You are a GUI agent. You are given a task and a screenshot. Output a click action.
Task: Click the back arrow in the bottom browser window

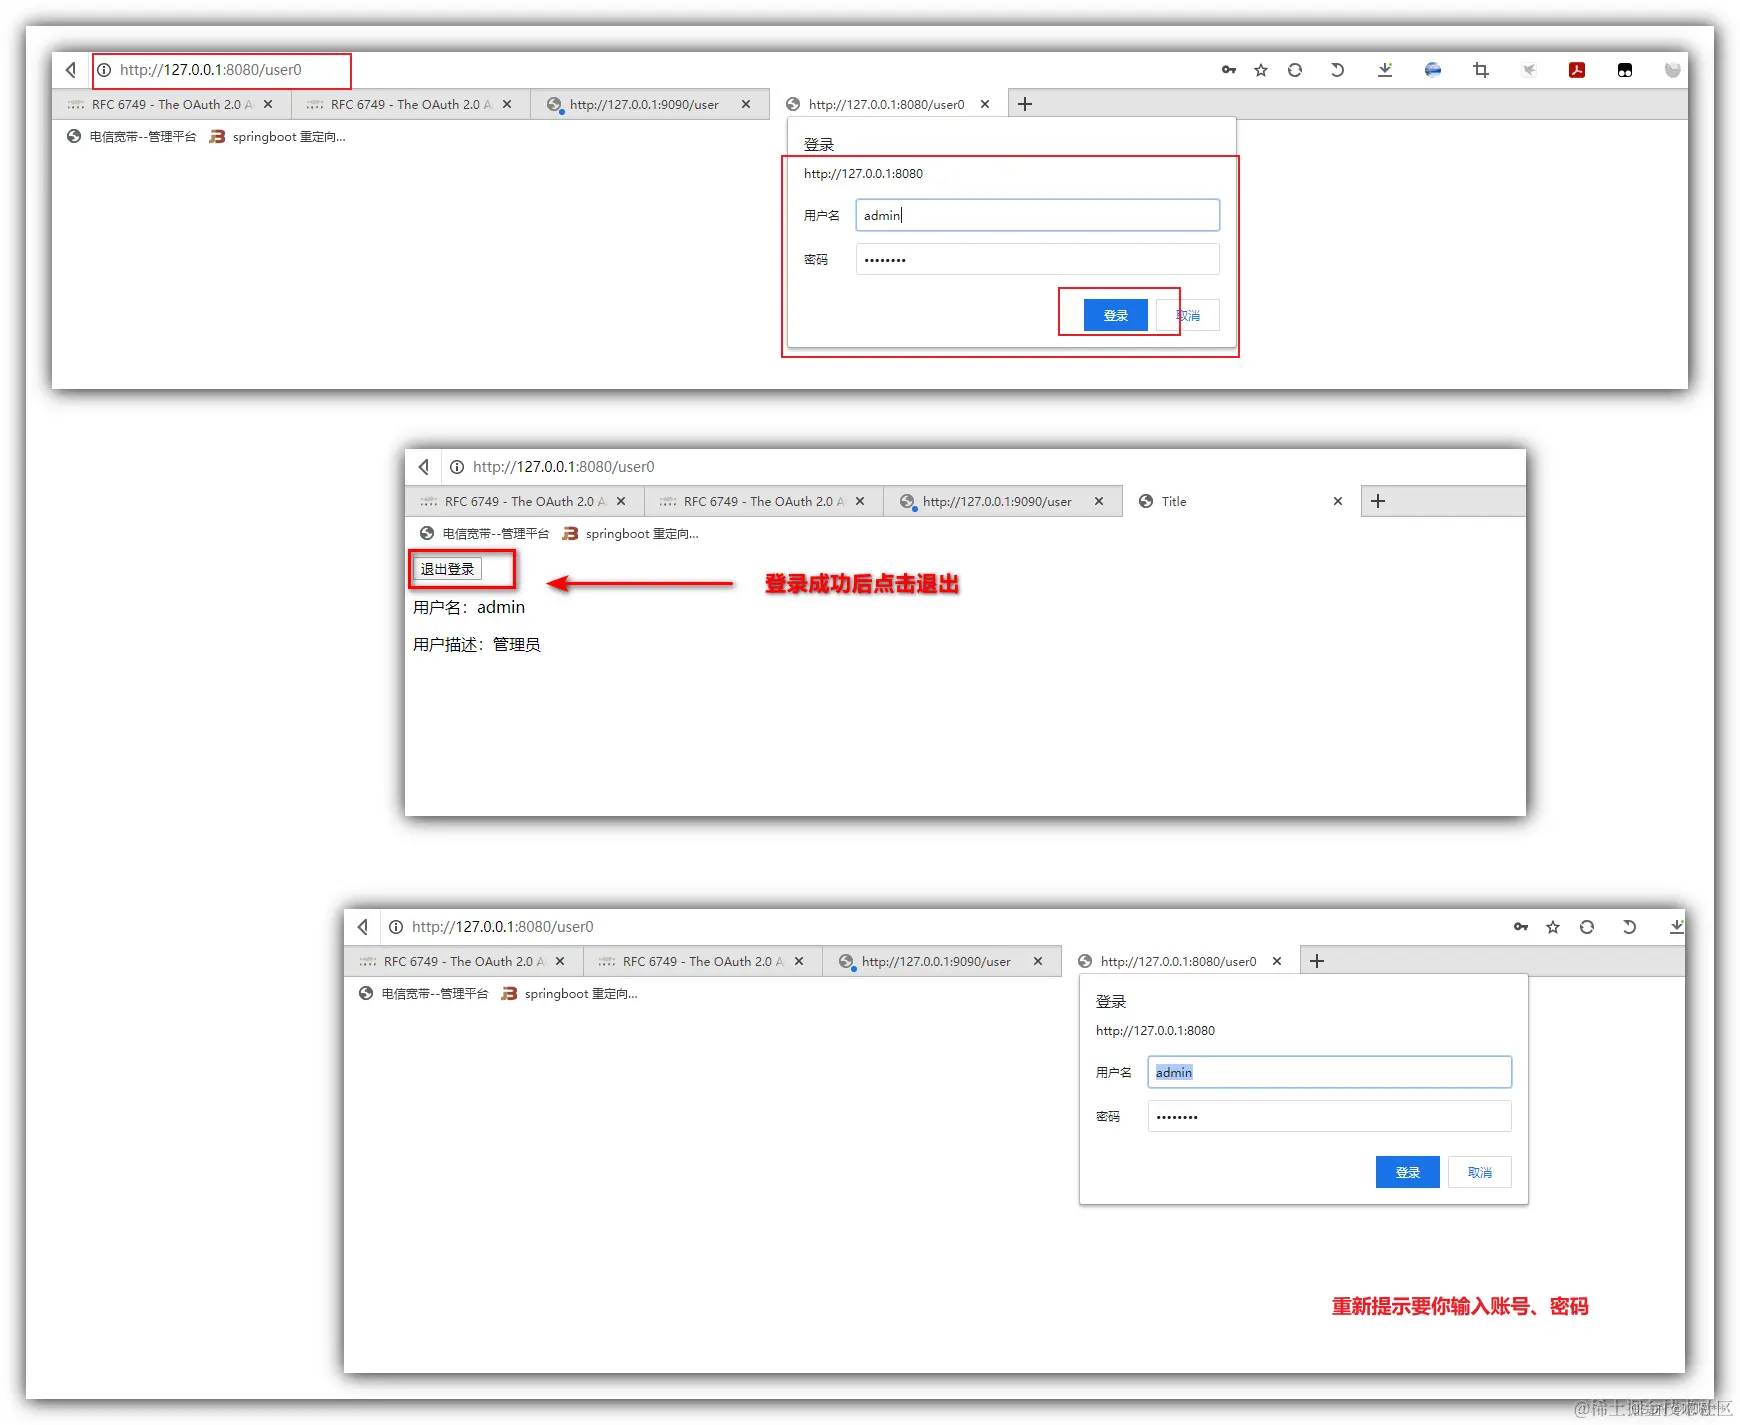click(x=363, y=927)
